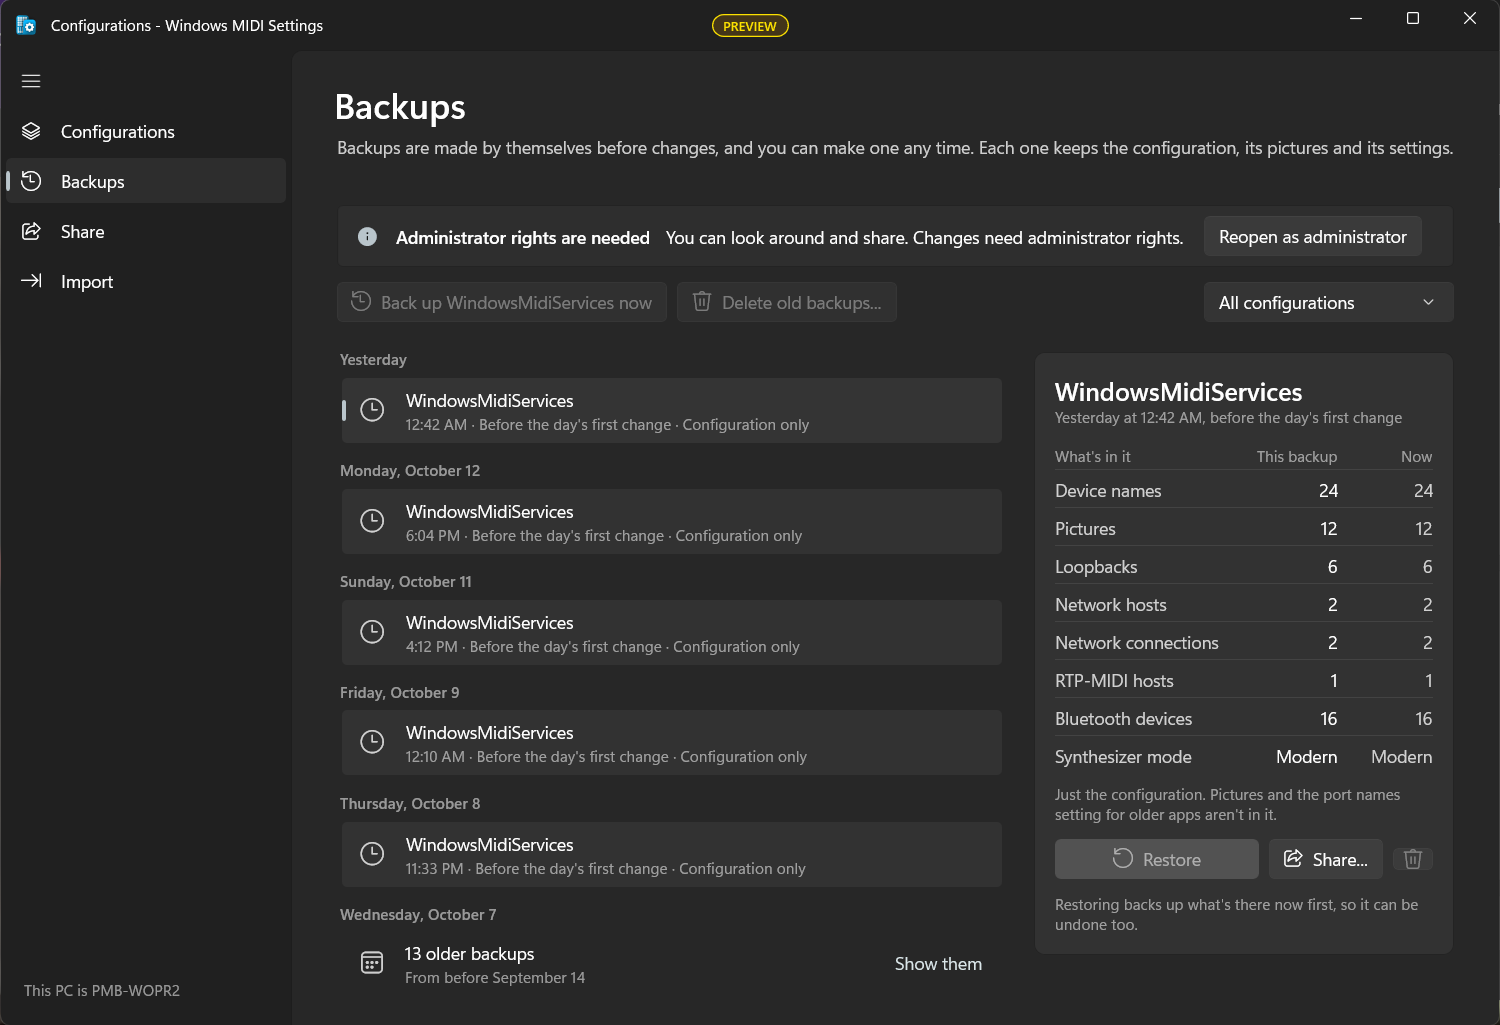This screenshot has width=1500, height=1025.
Task: Select the Sunday, October 11 backup
Action: (x=672, y=633)
